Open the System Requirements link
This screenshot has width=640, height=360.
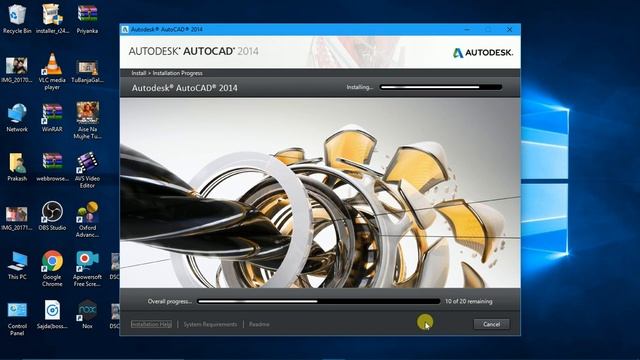point(210,324)
